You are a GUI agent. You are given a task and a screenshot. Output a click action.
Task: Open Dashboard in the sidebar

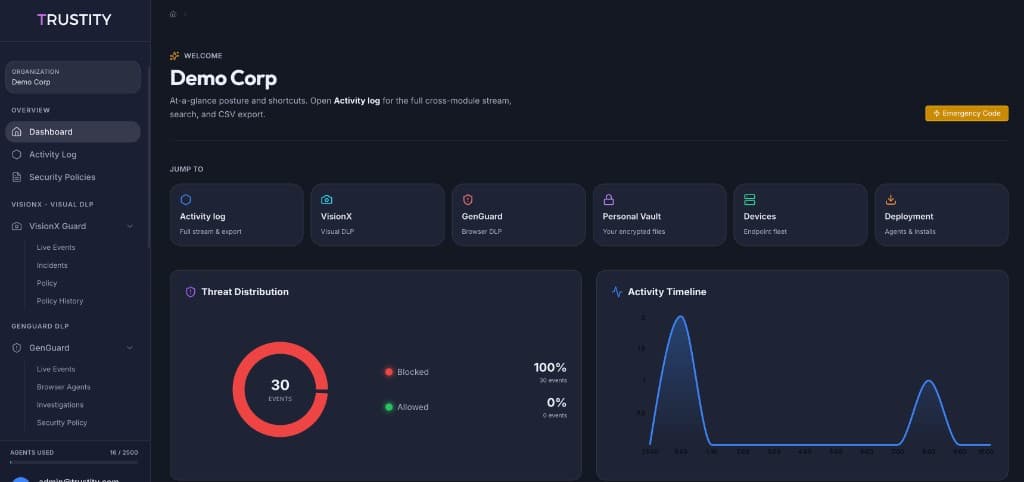tap(73, 132)
